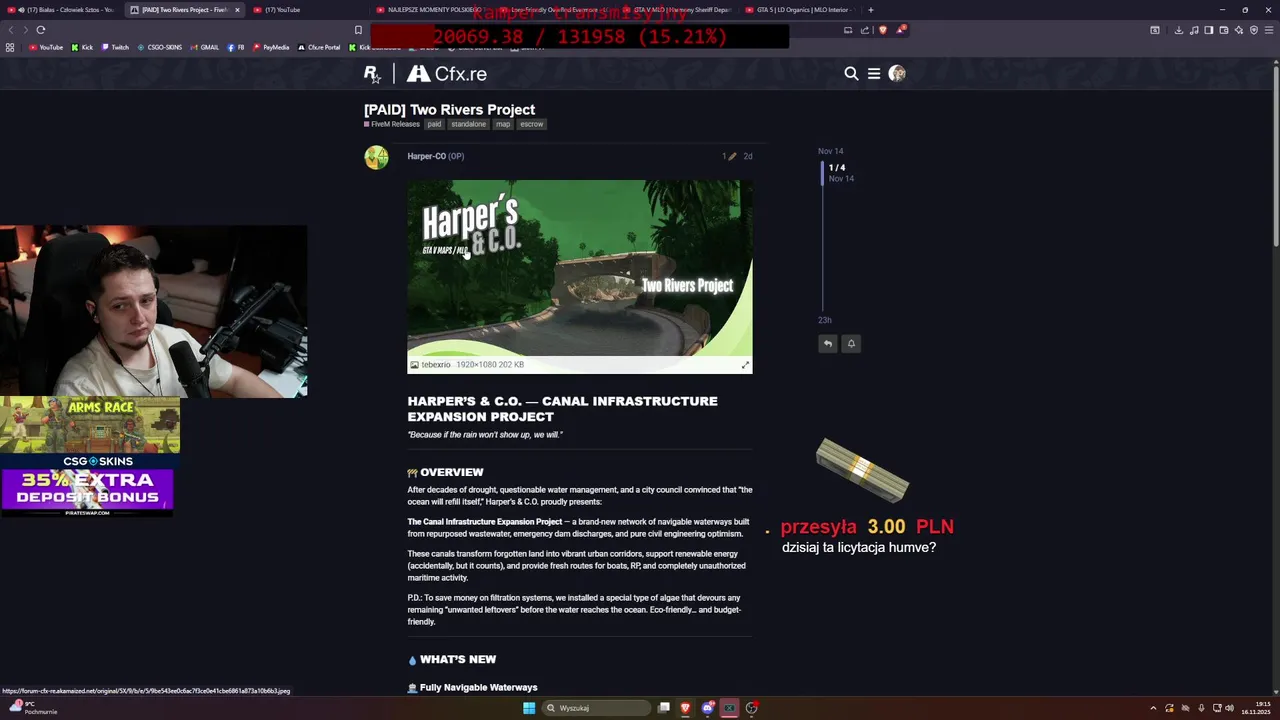Viewport: 1280px width, 720px height.
Task: Open Brave browser from the taskbar
Action: point(685,708)
